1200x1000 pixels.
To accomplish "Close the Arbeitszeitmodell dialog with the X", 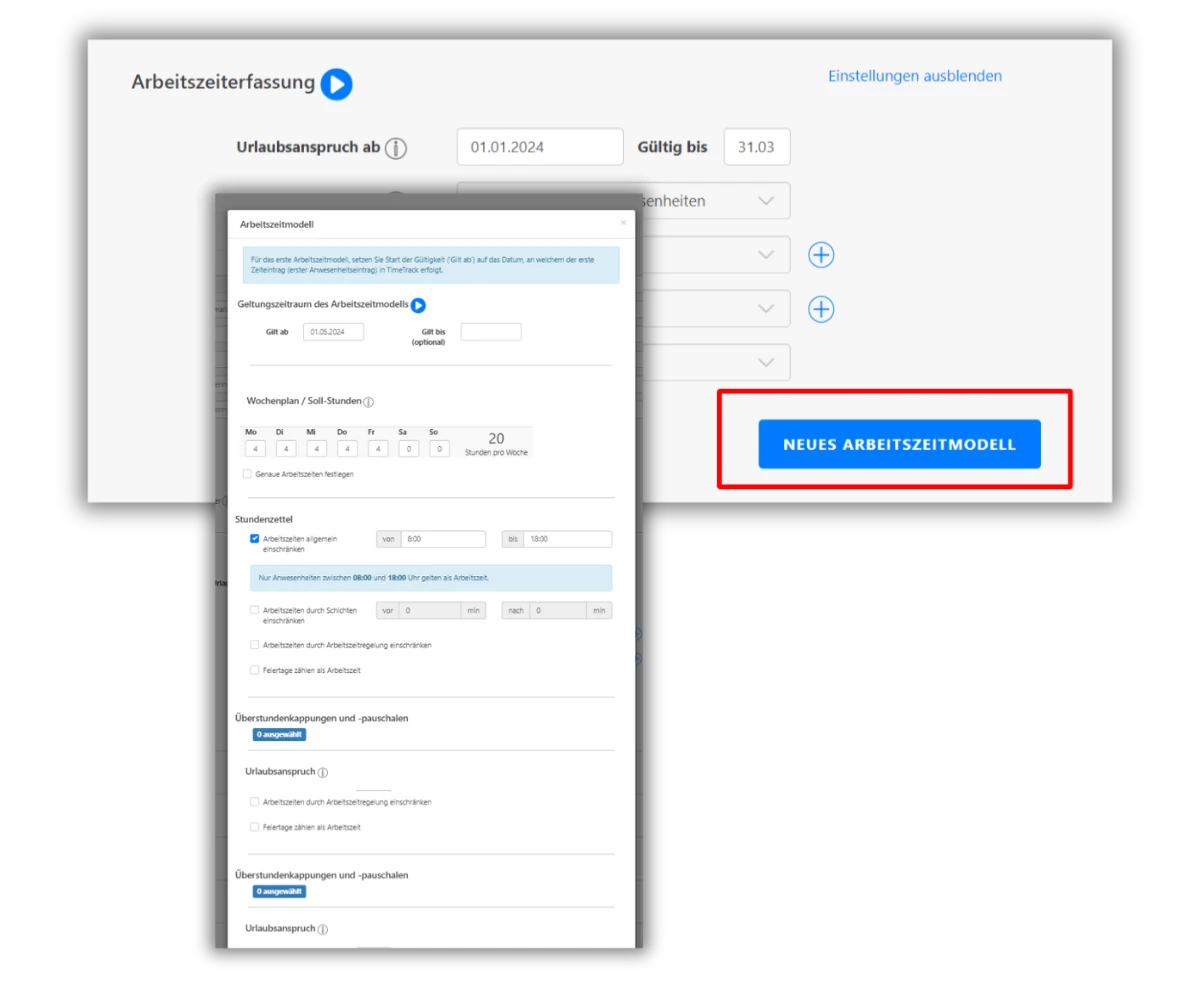I will click(x=623, y=223).
